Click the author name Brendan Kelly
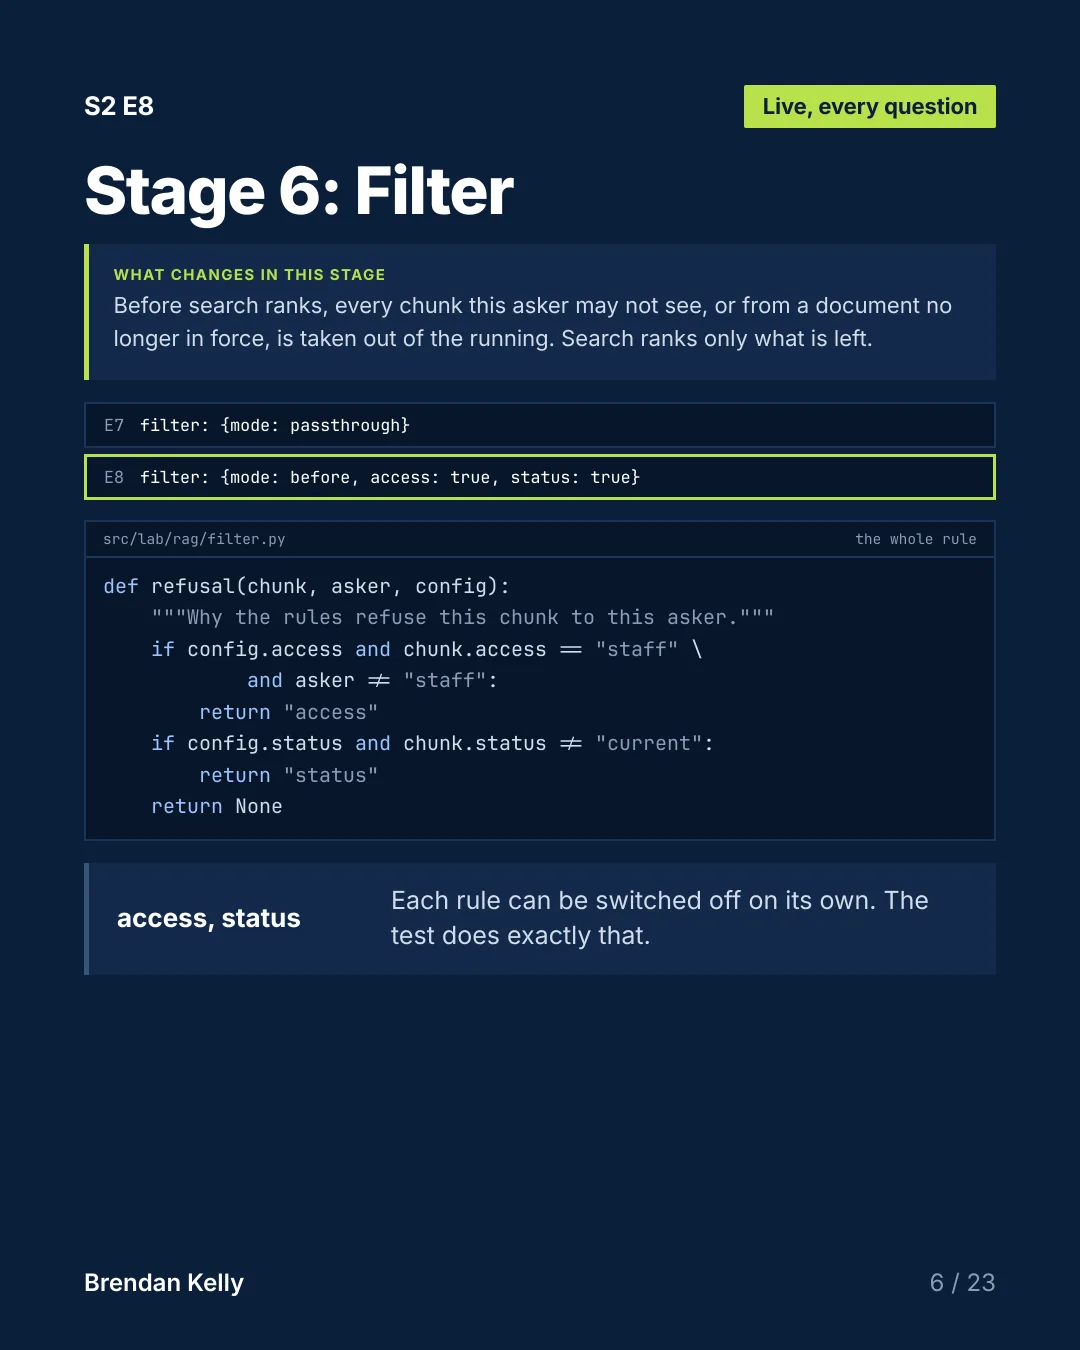Screen dimensions: 1080x1350 click(164, 1282)
